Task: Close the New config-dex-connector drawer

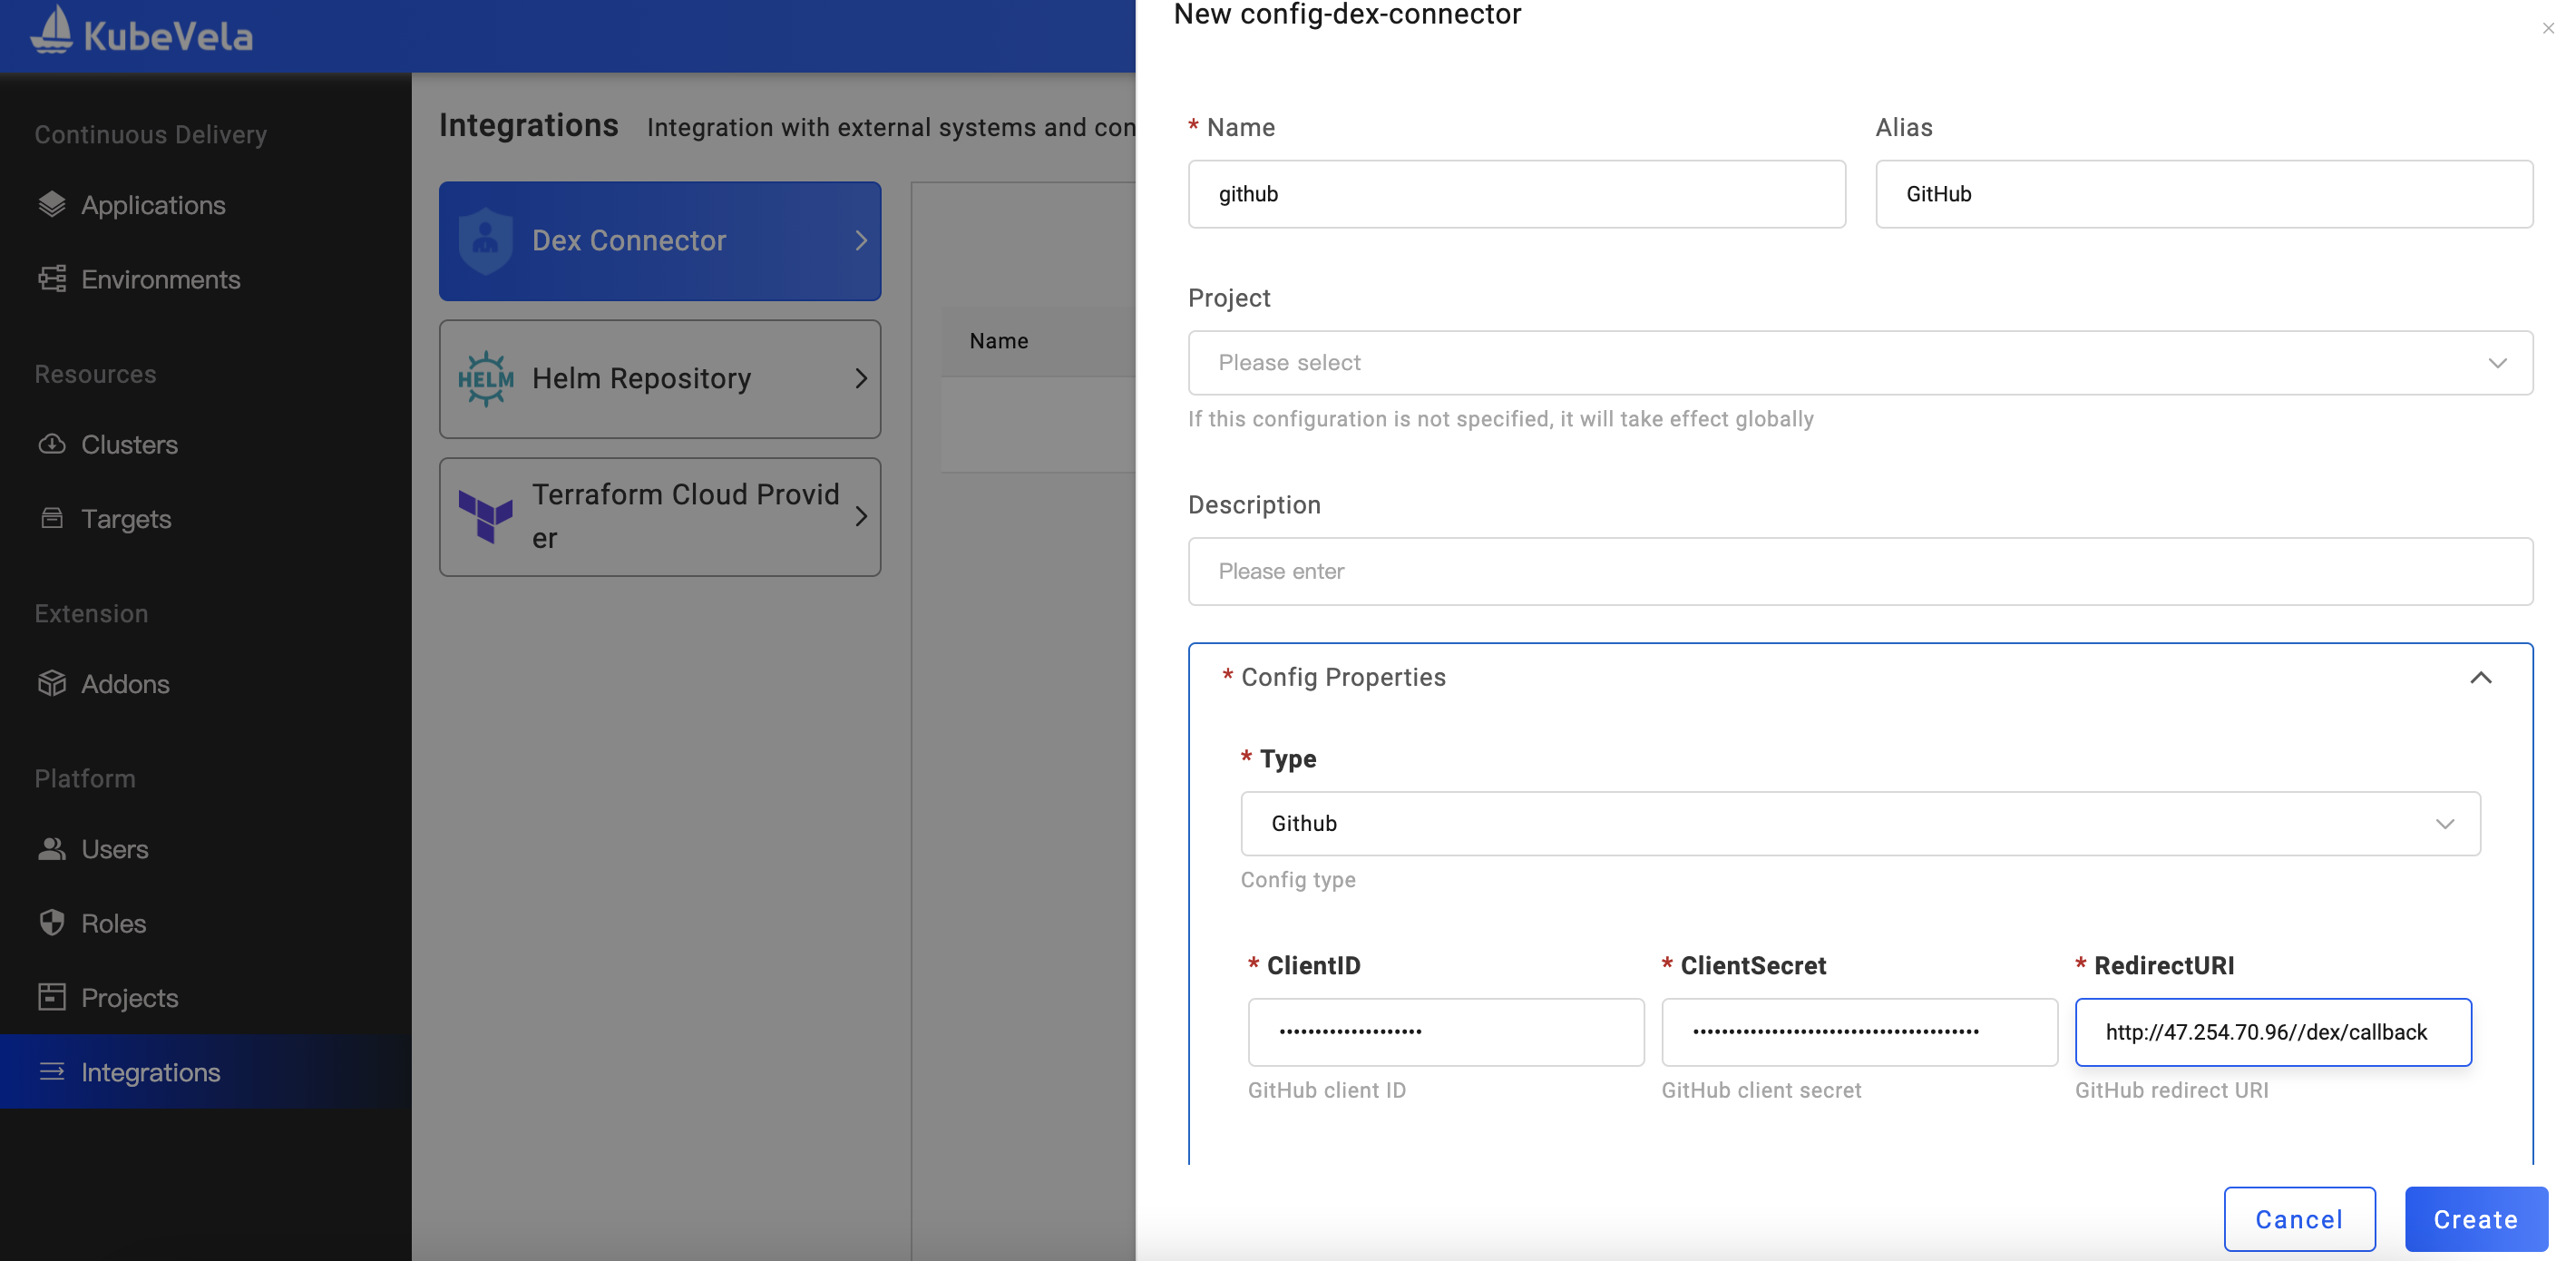Action: [x=2547, y=28]
